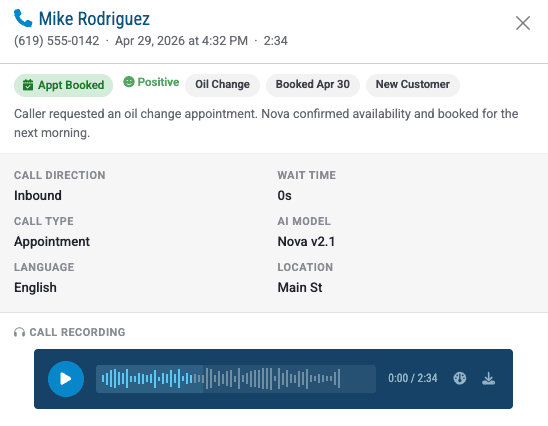Click the call date Apr 29, 2026 at 4:32 PM
Image resolution: width=548 pixels, height=426 pixels.
(181, 41)
